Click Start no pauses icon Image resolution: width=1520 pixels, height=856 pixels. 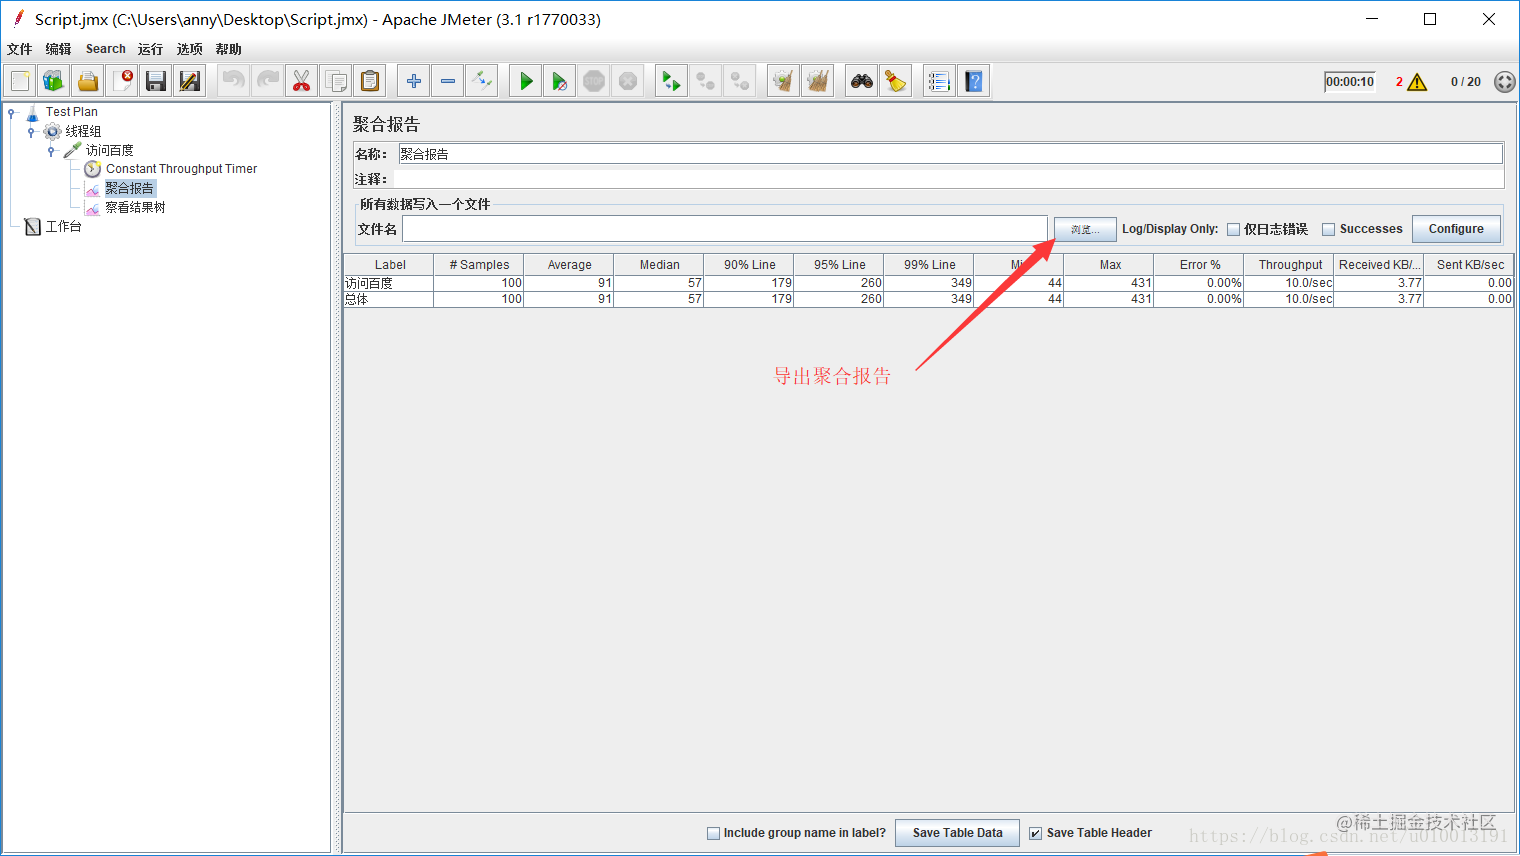pyautogui.click(x=560, y=81)
